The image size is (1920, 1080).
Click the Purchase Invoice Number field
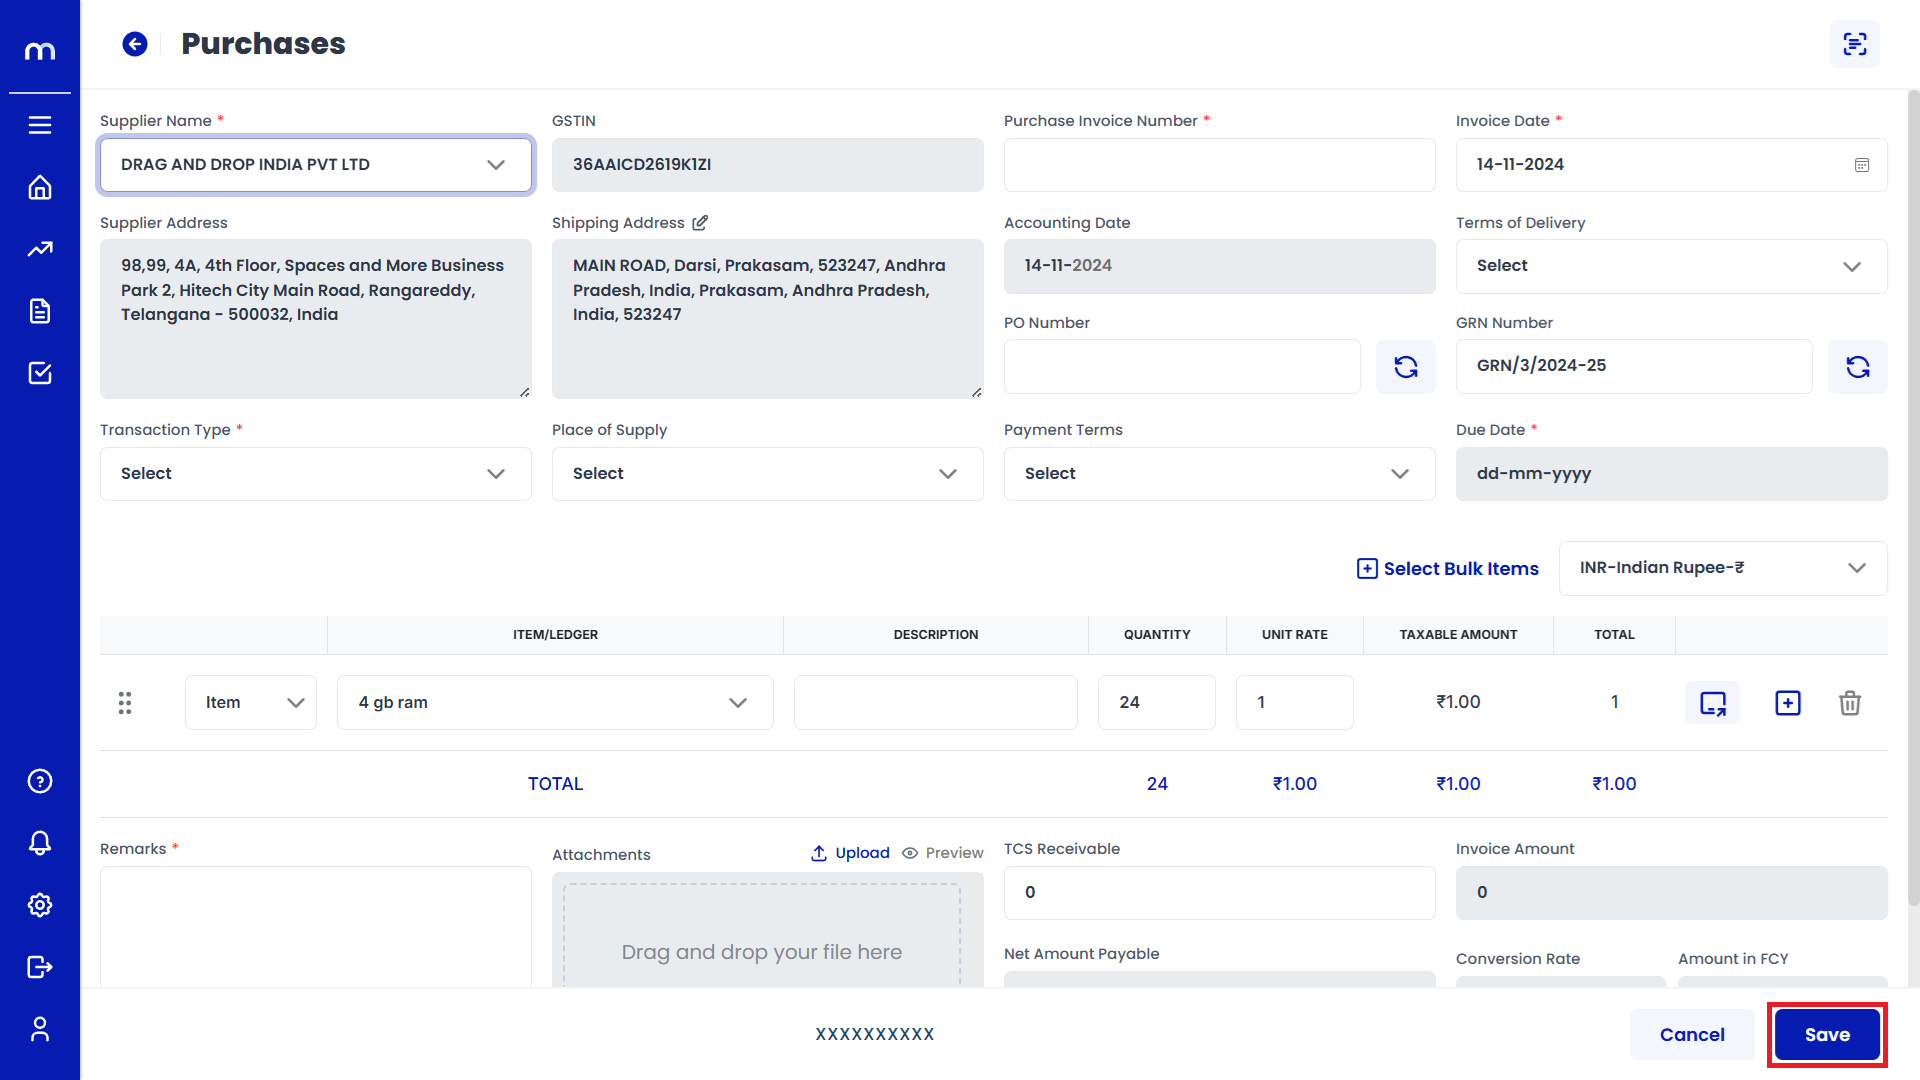pyautogui.click(x=1219, y=165)
